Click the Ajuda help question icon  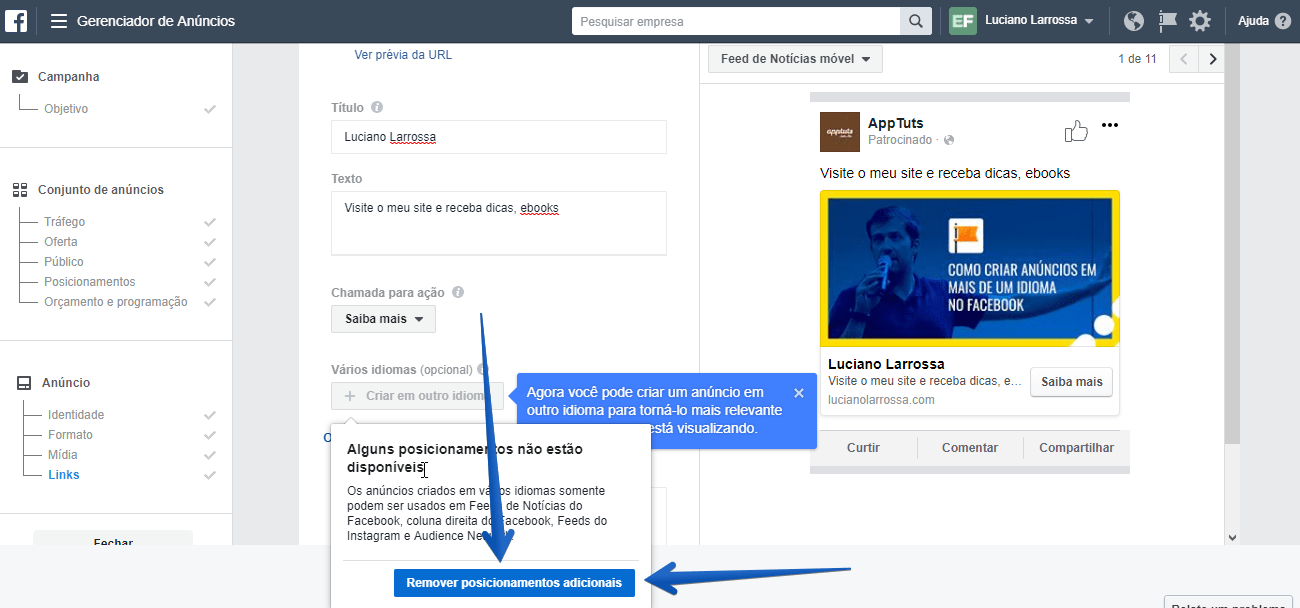(1283, 21)
